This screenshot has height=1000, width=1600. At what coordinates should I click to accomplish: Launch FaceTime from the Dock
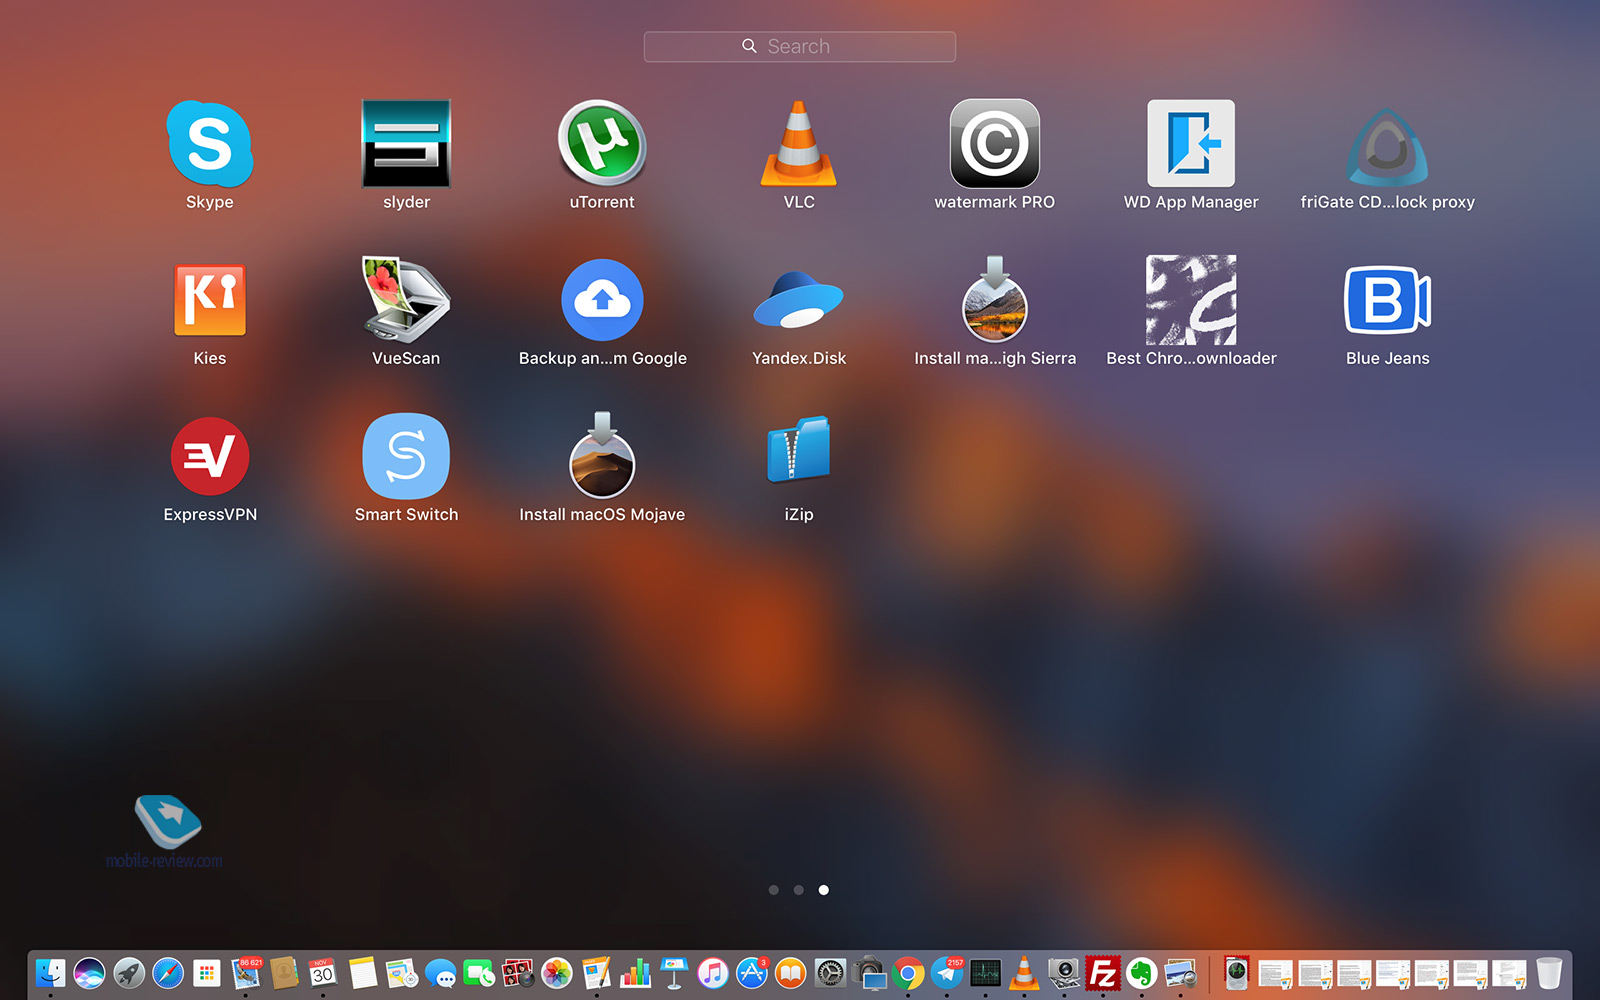click(x=479, y=973)
